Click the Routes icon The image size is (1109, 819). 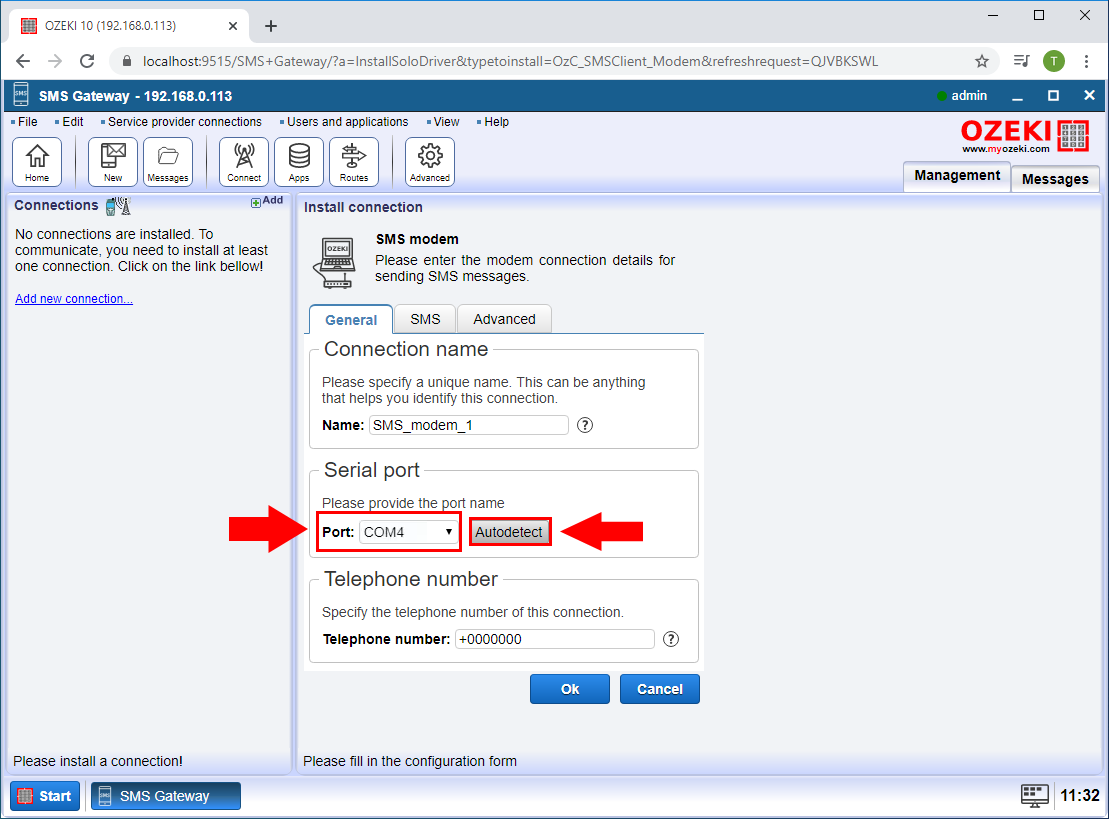(x=354, y=161)
